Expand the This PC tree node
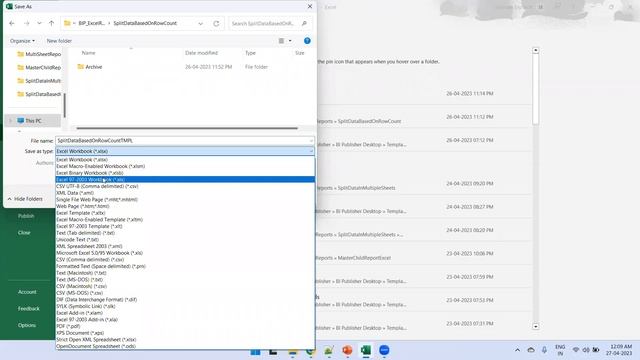The height and width of the screenshot is (360, 640). tap(11, 121)
